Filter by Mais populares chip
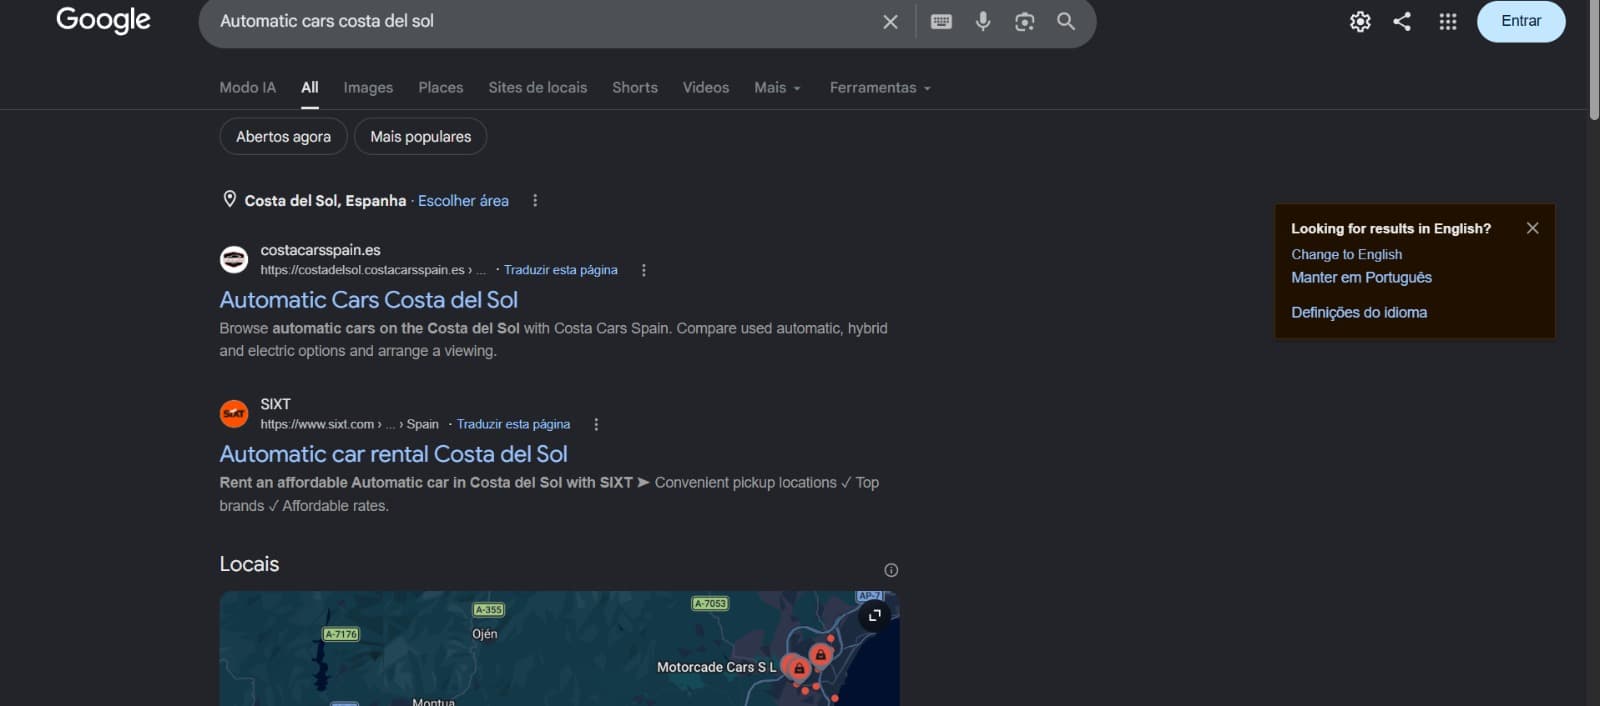 tap(421, 137)
